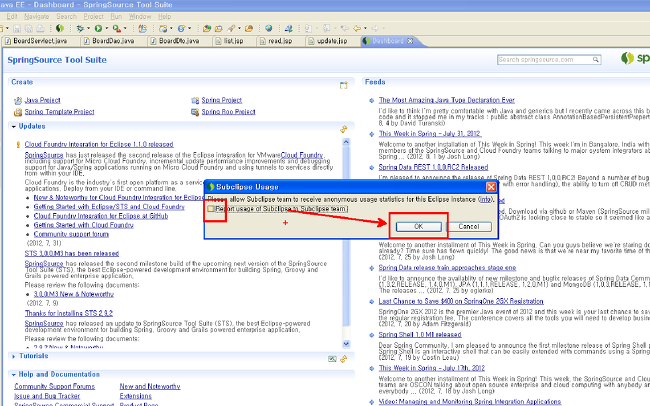Image resolution: width=650 pixels, height=406 pixels.
Task: Close the Dashboard tab
Action: pyautogui.click(x=410, y=41)
